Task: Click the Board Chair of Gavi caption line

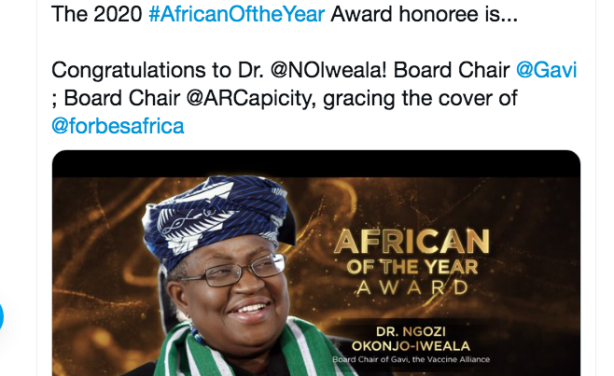Action: 411,359
